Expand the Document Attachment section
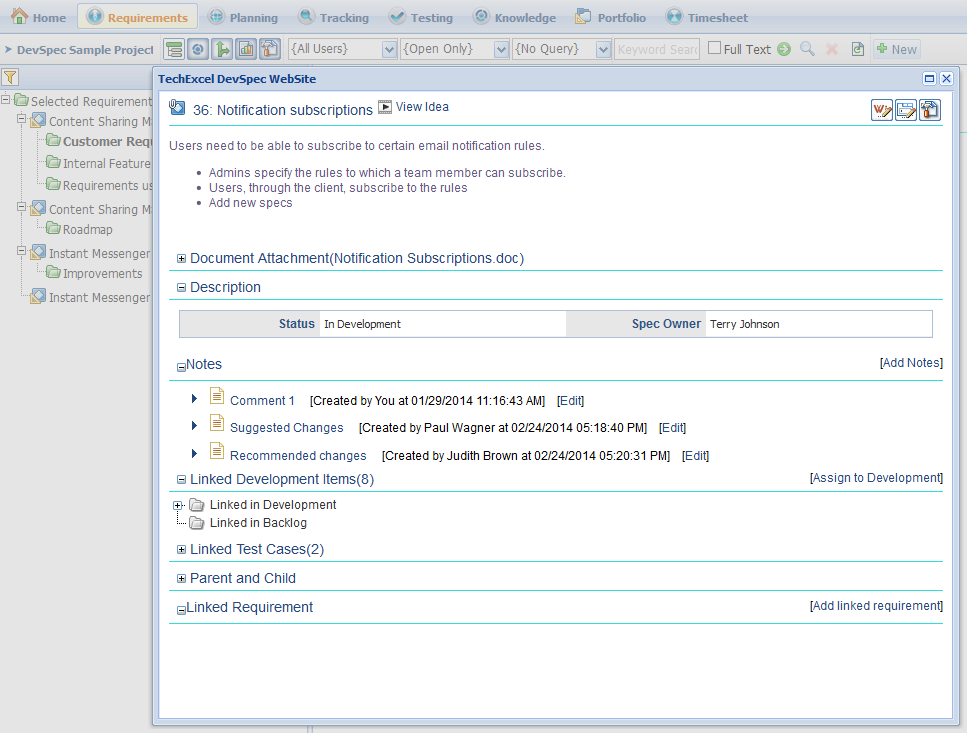The width and height of the screenshot is (967, 733). (x=181, y=258)
